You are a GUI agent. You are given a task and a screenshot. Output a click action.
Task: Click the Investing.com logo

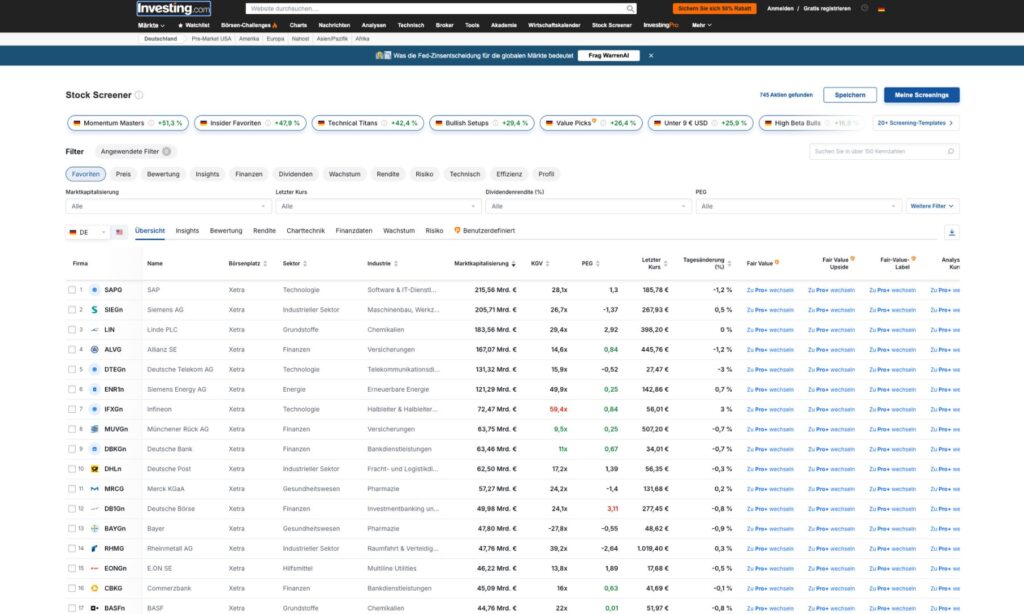(173, 8)
